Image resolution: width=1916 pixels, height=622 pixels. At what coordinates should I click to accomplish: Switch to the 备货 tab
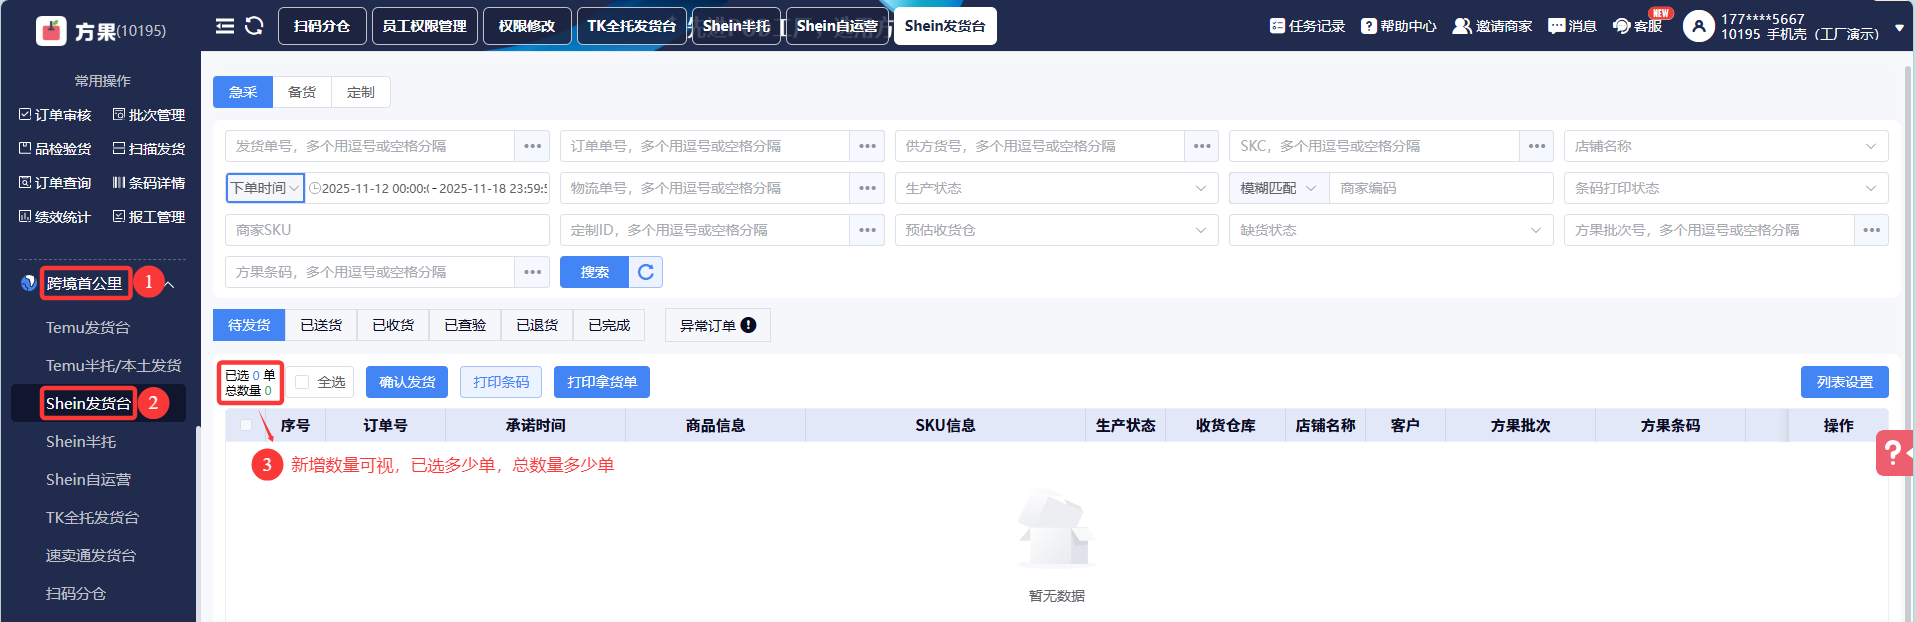302,92
